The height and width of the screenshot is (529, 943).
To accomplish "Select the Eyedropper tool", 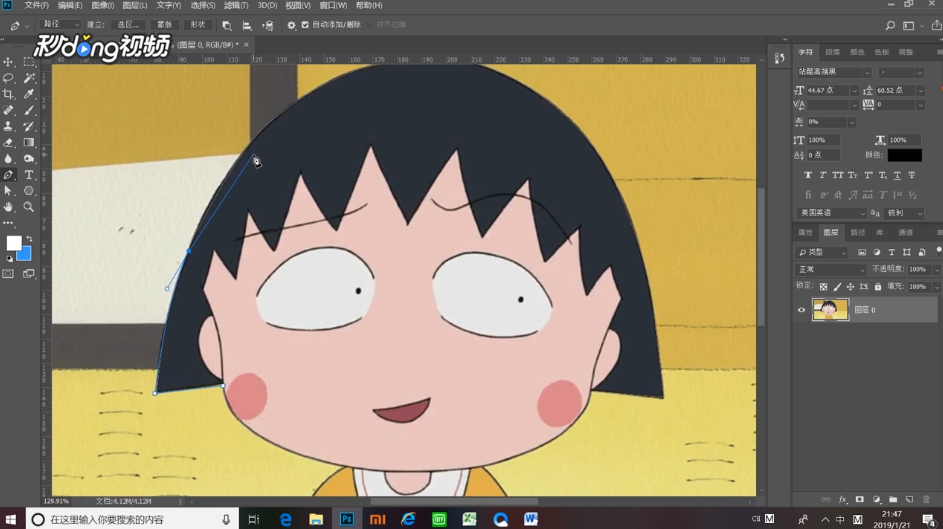I will 28,94.
